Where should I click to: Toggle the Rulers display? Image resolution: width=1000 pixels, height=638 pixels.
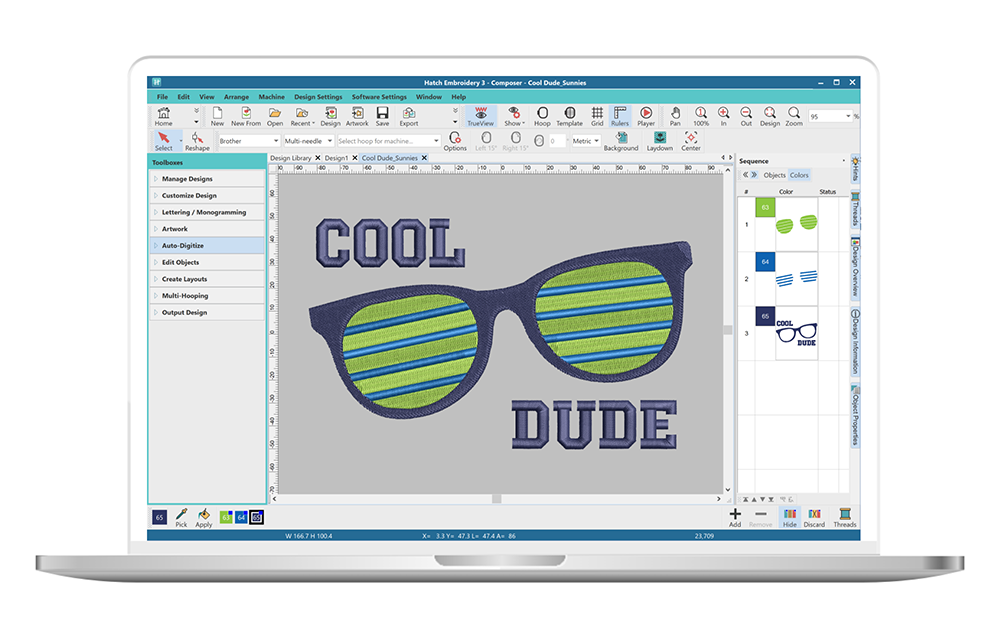point(621,115)
